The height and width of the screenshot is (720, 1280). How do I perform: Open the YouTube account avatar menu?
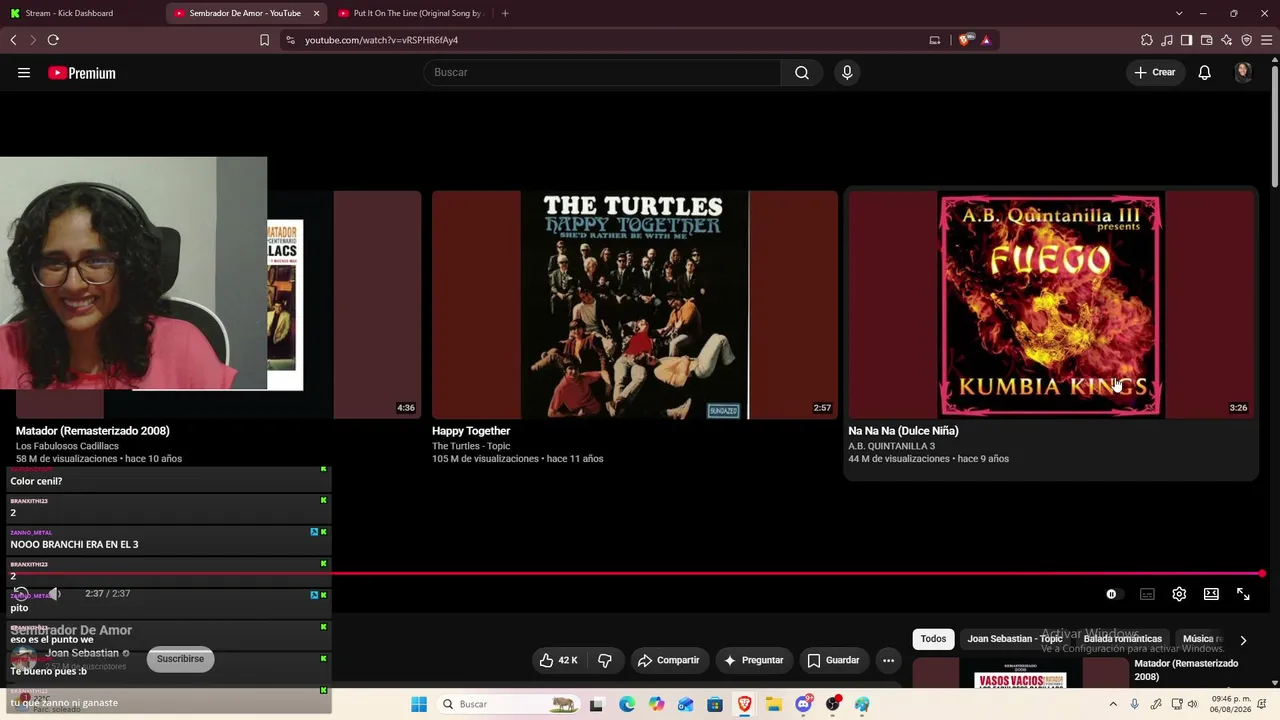pyautogui.click(x=1243, y=72)
